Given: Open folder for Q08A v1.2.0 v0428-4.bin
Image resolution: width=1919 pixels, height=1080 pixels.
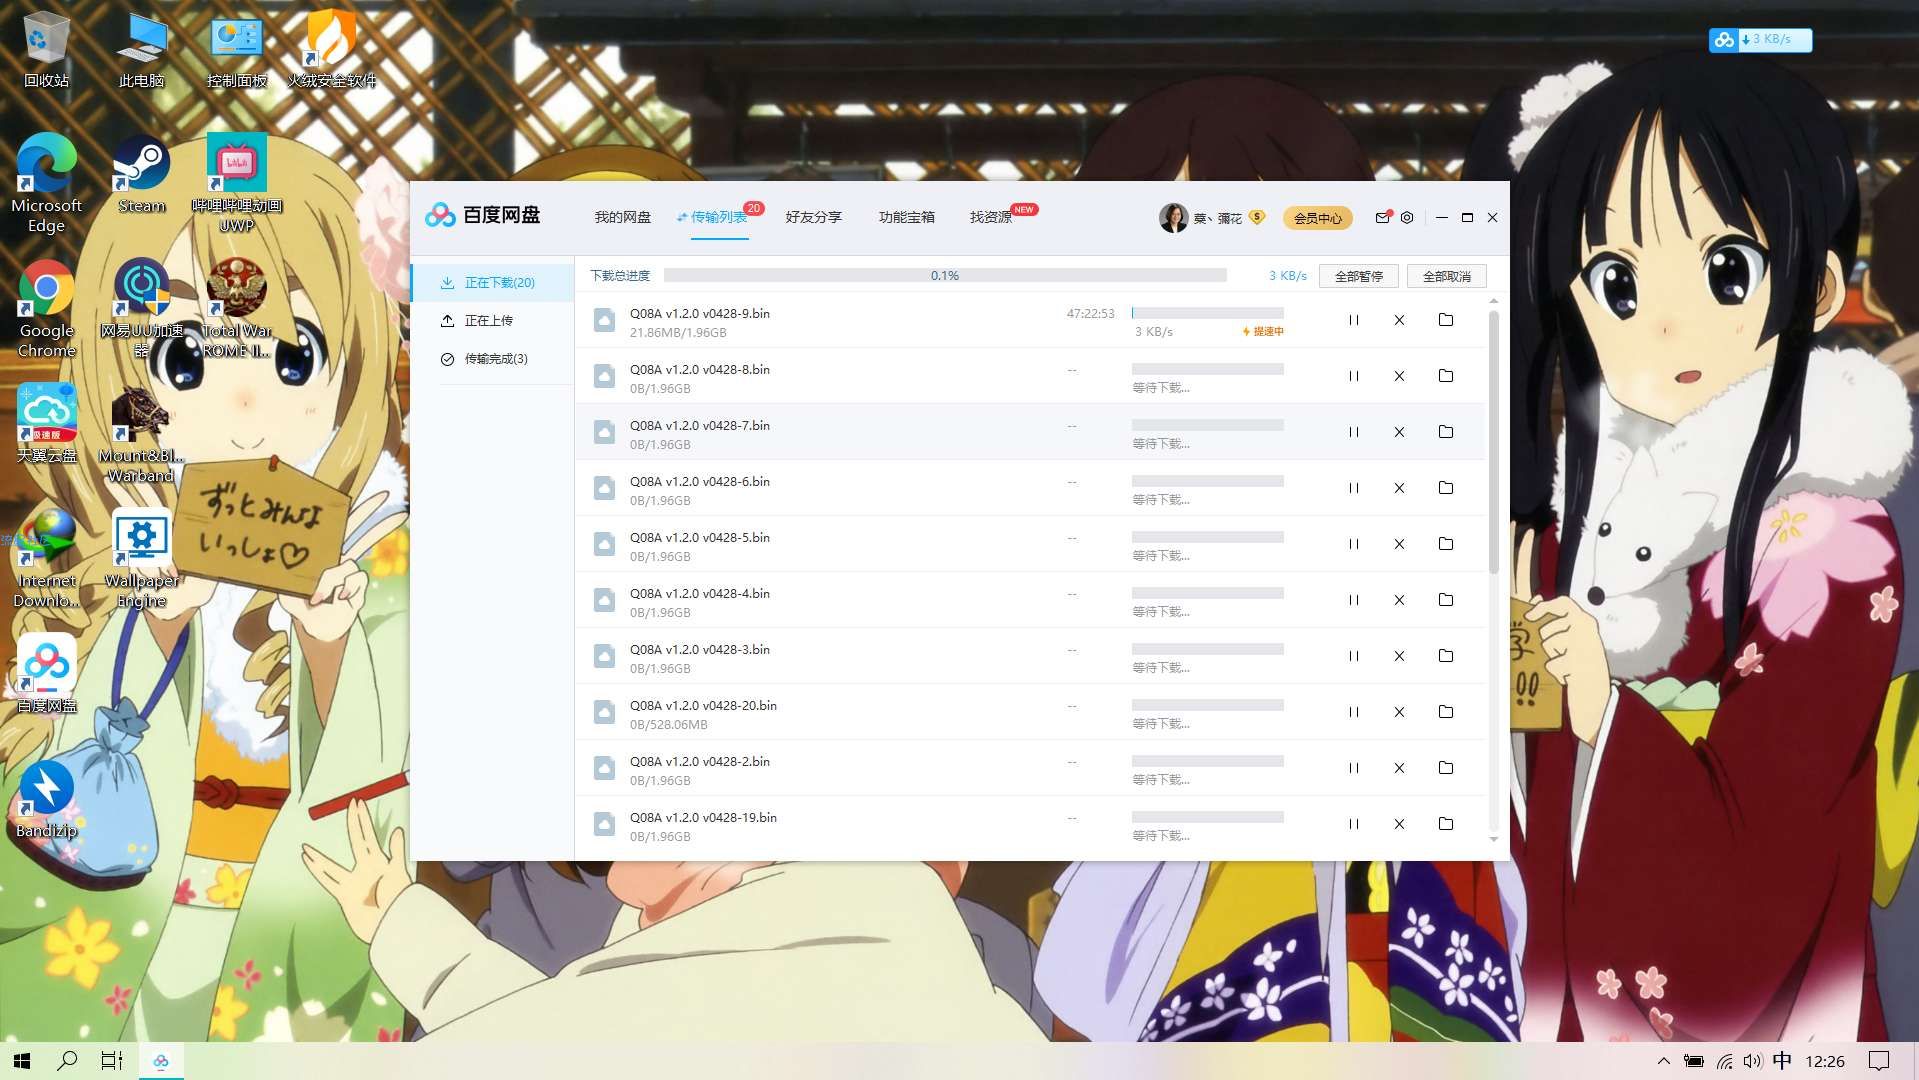Looking at the screenshot, I should click(1445, 600).
